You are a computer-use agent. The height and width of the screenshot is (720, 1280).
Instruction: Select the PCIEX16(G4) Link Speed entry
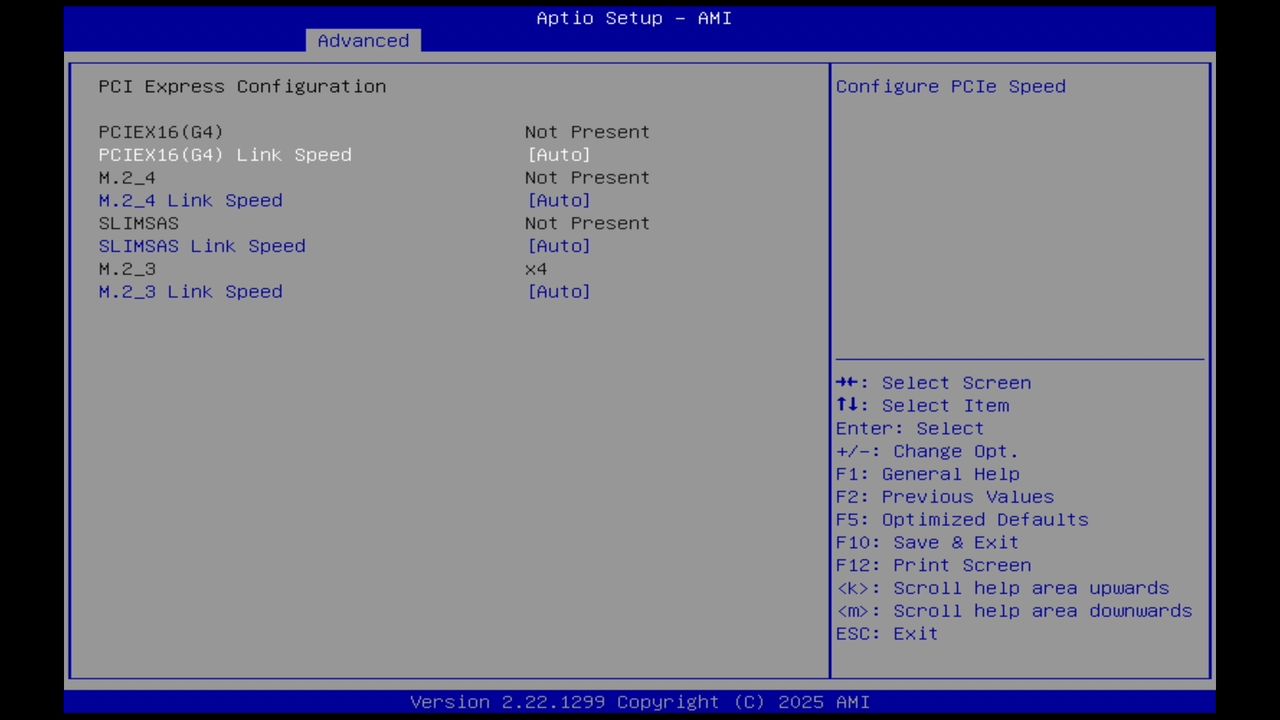coord(225,155)
